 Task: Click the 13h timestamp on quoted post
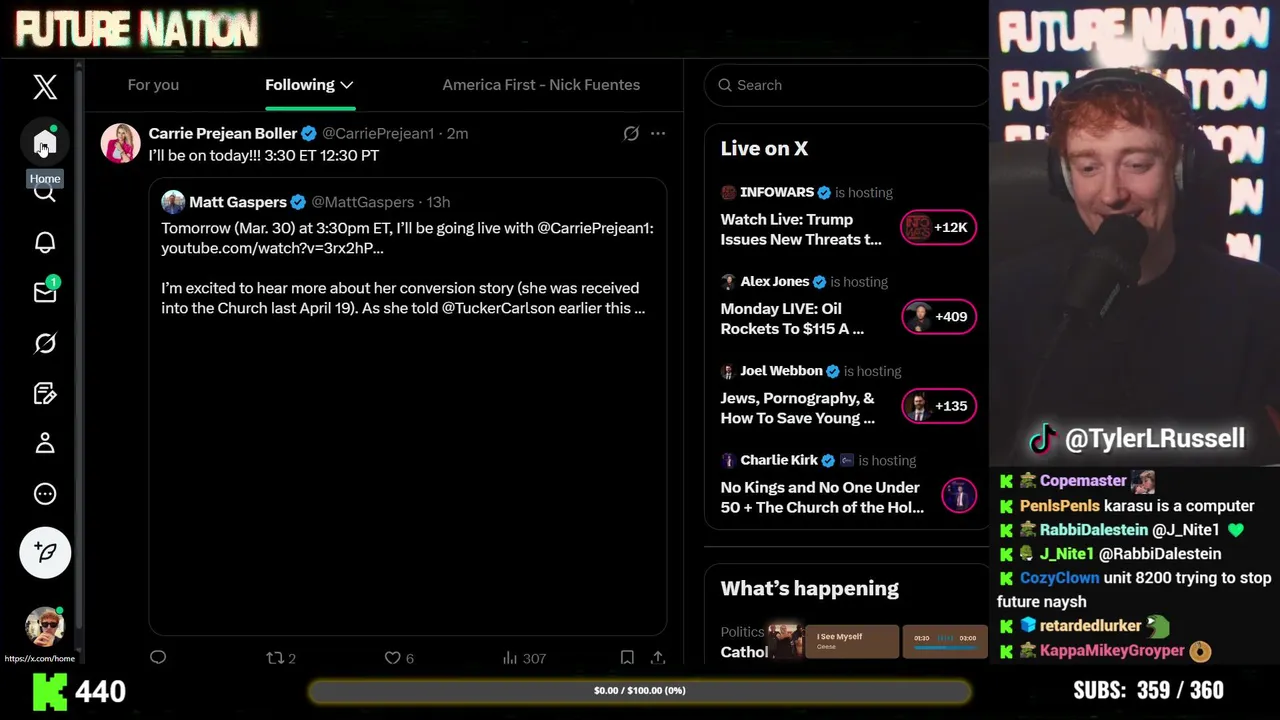[x=438, y=202]
